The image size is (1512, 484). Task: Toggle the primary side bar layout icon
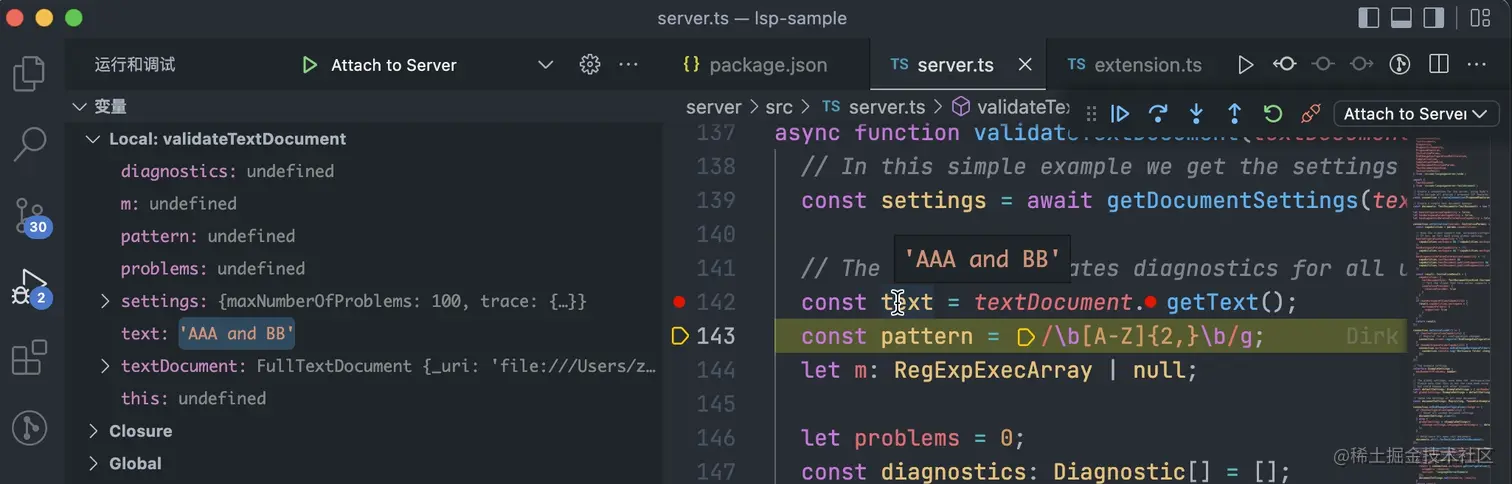(1369, 18)
